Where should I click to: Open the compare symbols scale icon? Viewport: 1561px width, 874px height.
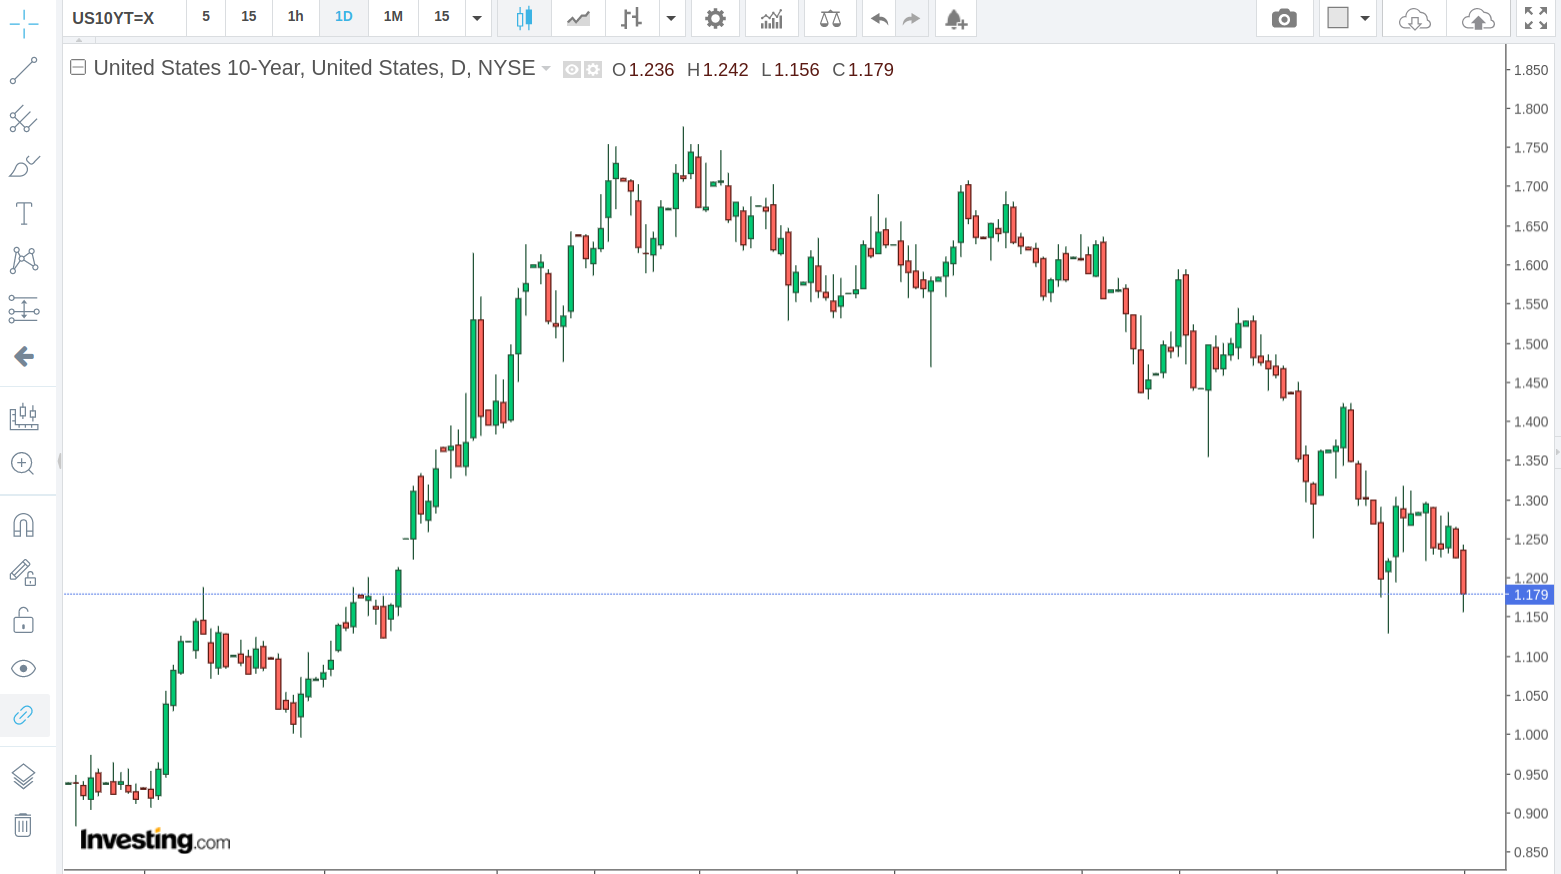click(x=830, y=18)
